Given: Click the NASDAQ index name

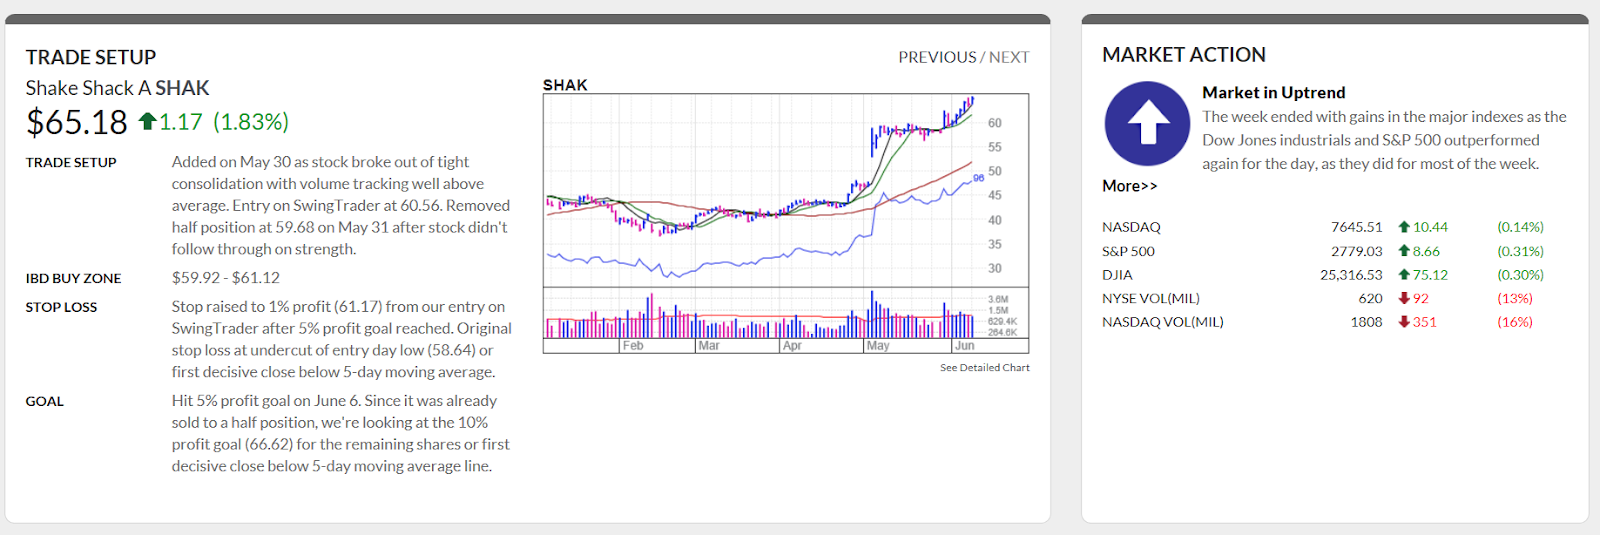Looking at the screenshot, I should (1131, 227).
